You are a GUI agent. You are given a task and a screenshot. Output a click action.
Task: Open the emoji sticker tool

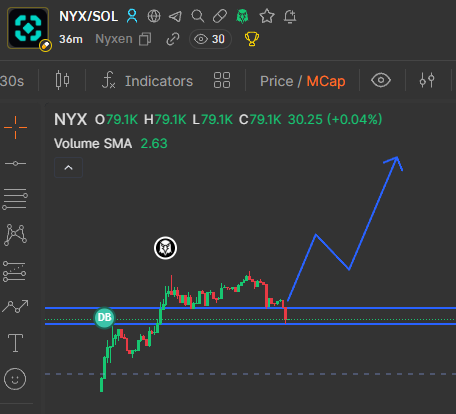coord(15,379)
